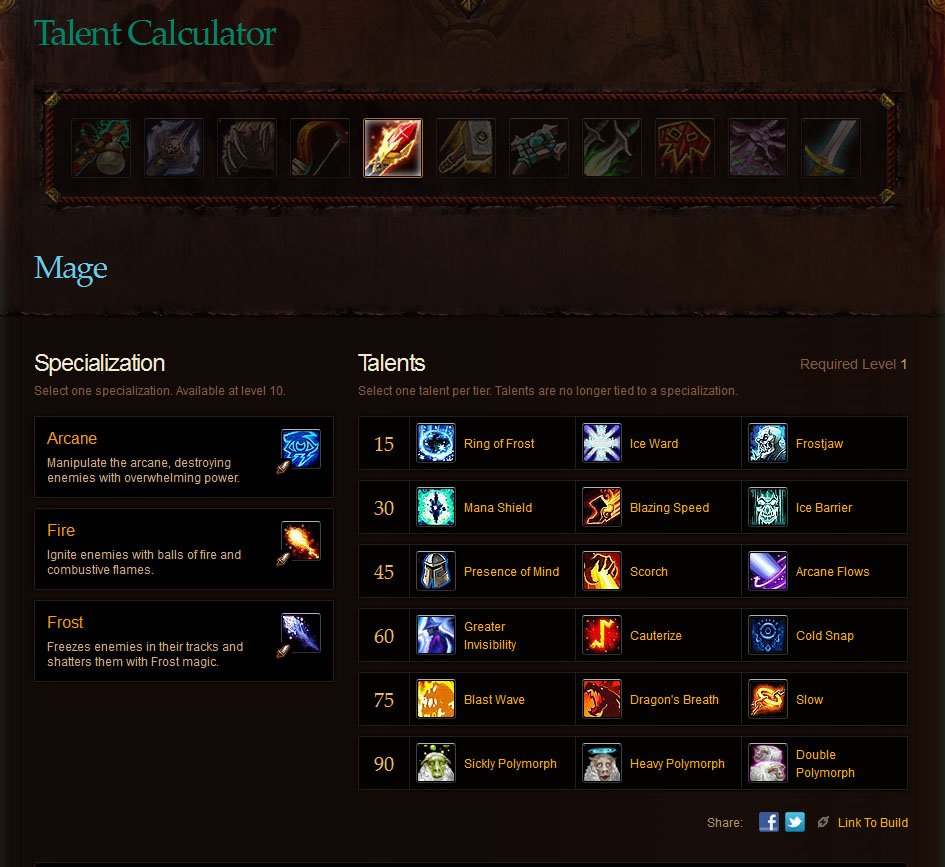945x867 pixels.
Task: Select the Fire specialization
Action: (x=184, y=549)
